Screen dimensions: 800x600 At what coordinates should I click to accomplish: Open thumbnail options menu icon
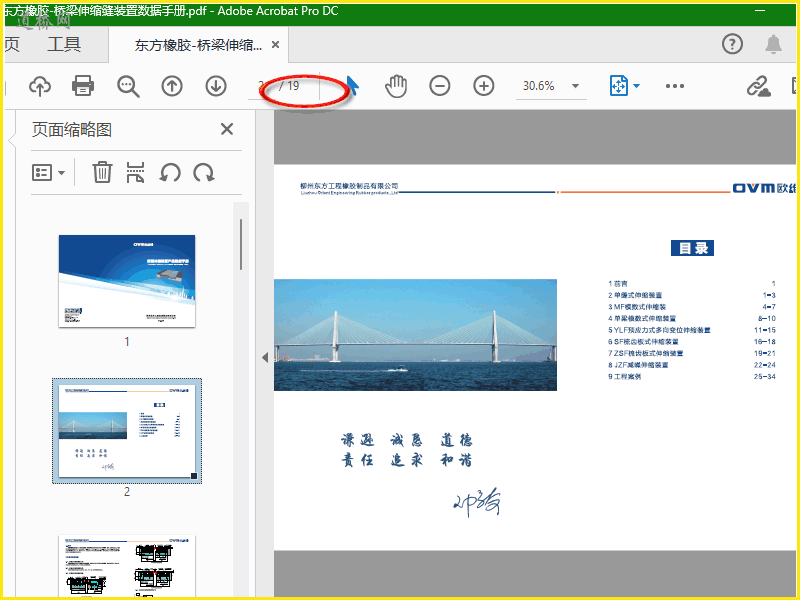pos(48,172)
